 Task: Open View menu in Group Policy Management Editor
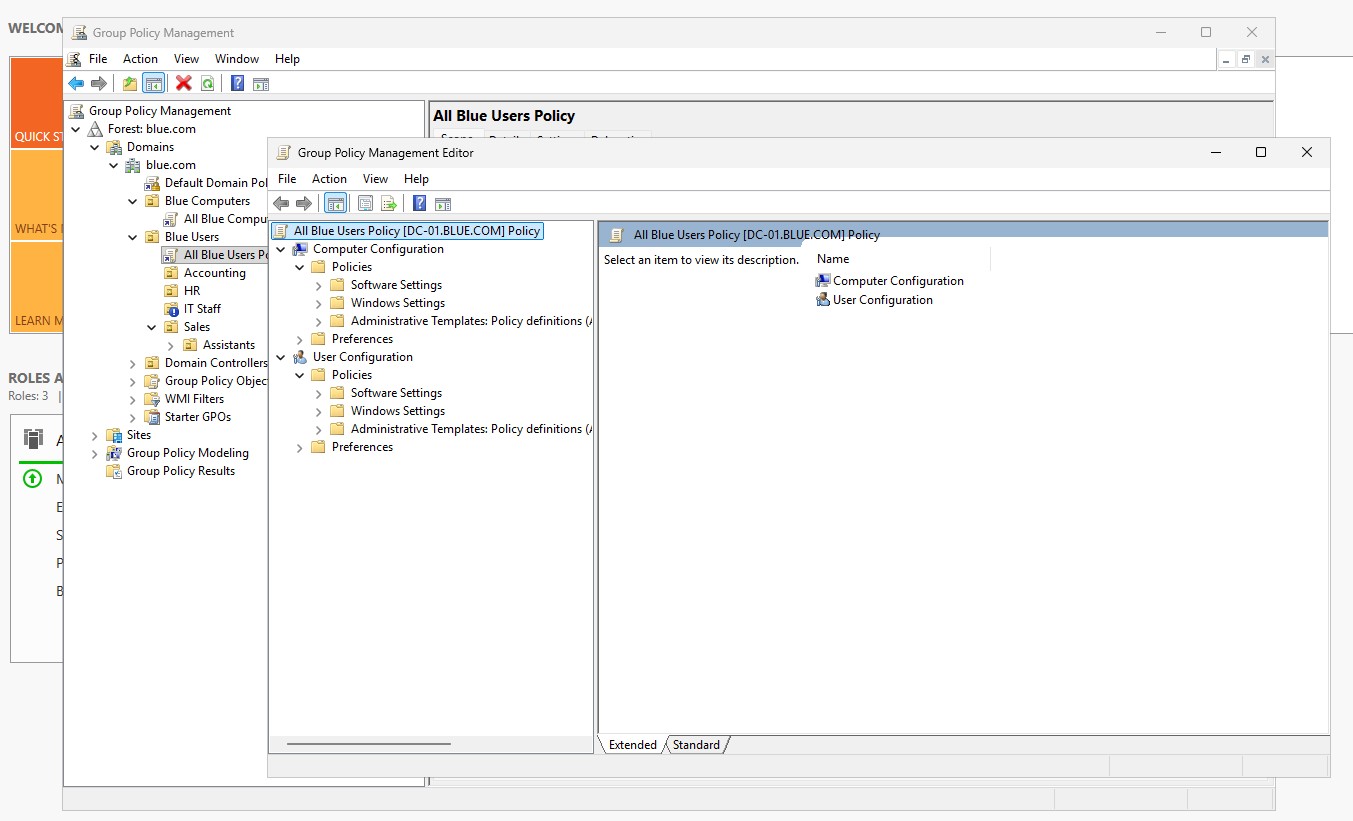click(x=375, y=179)
